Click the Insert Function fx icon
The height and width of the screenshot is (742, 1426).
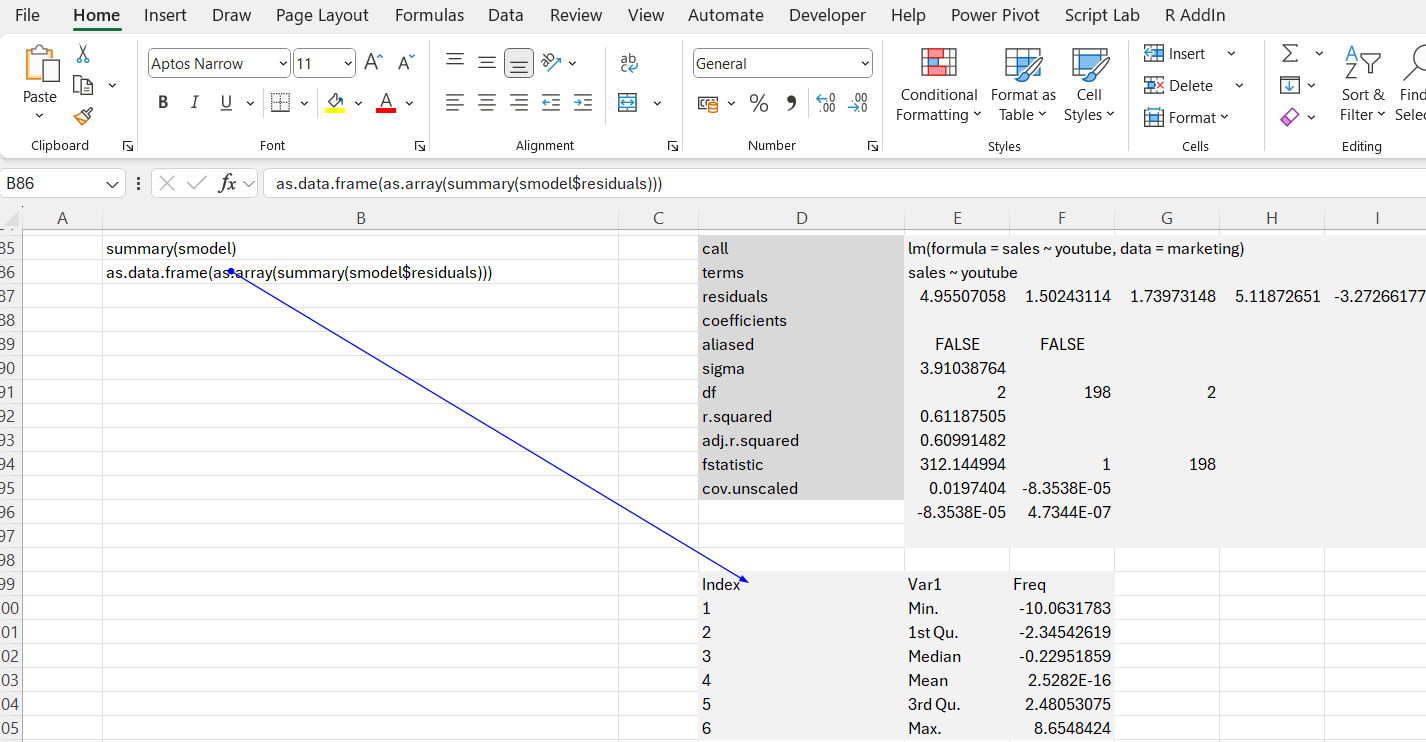pyautogui.click(x=228, y=183)
